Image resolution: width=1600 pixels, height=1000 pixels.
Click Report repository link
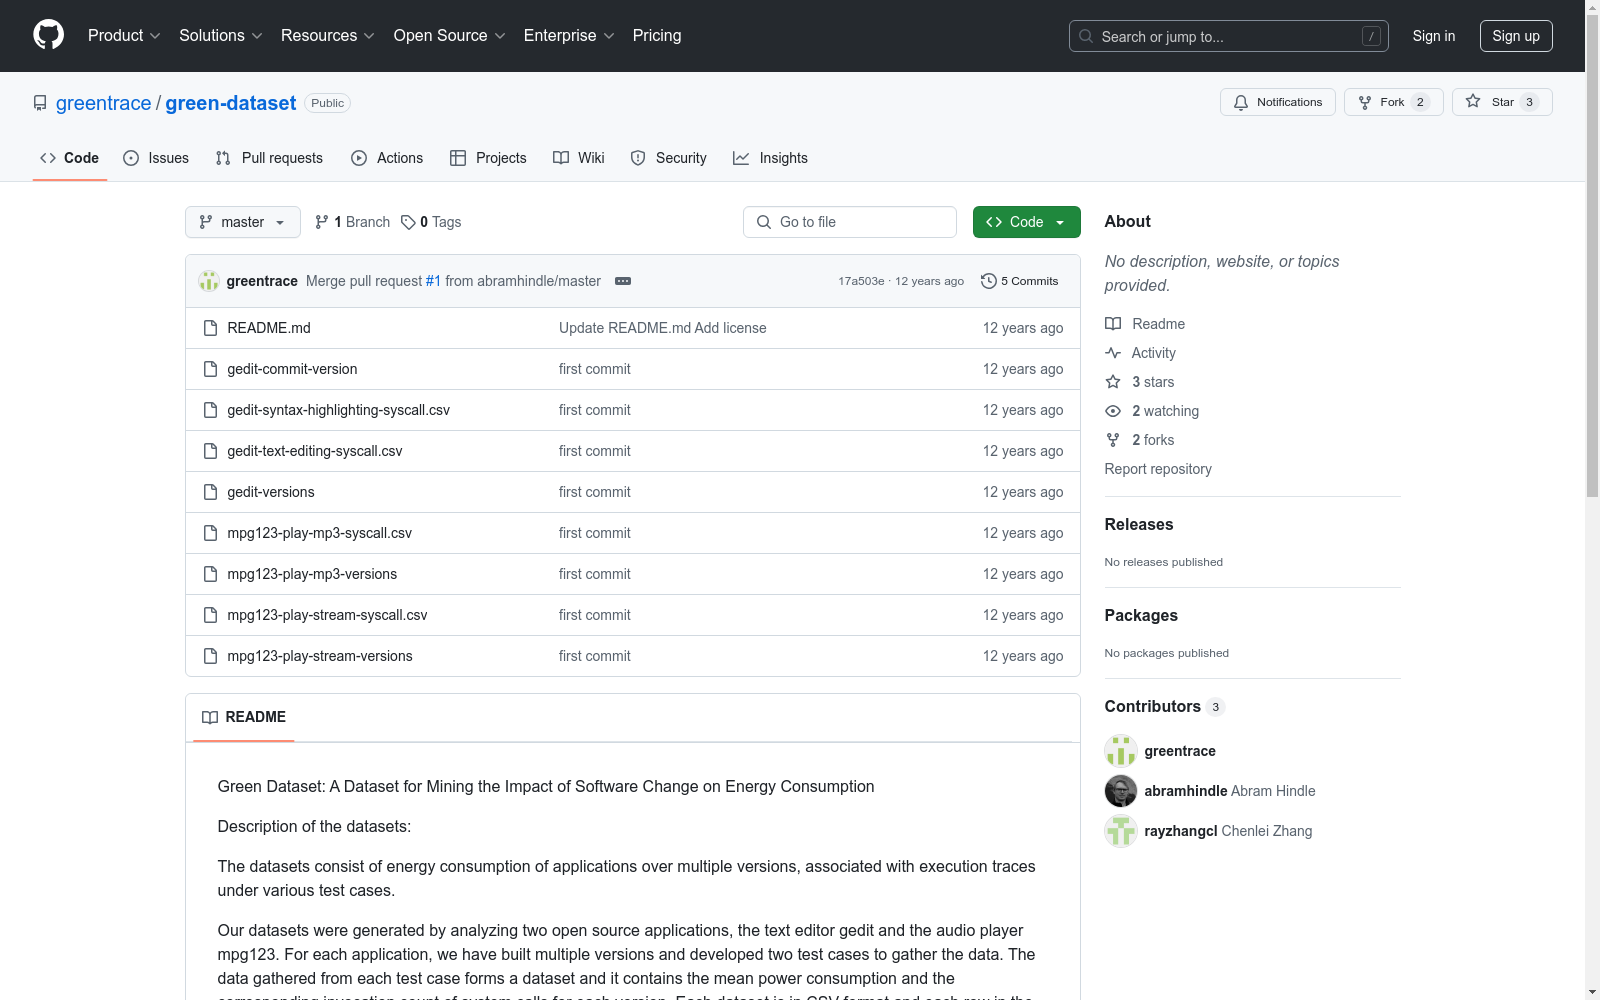(1158, 469)
